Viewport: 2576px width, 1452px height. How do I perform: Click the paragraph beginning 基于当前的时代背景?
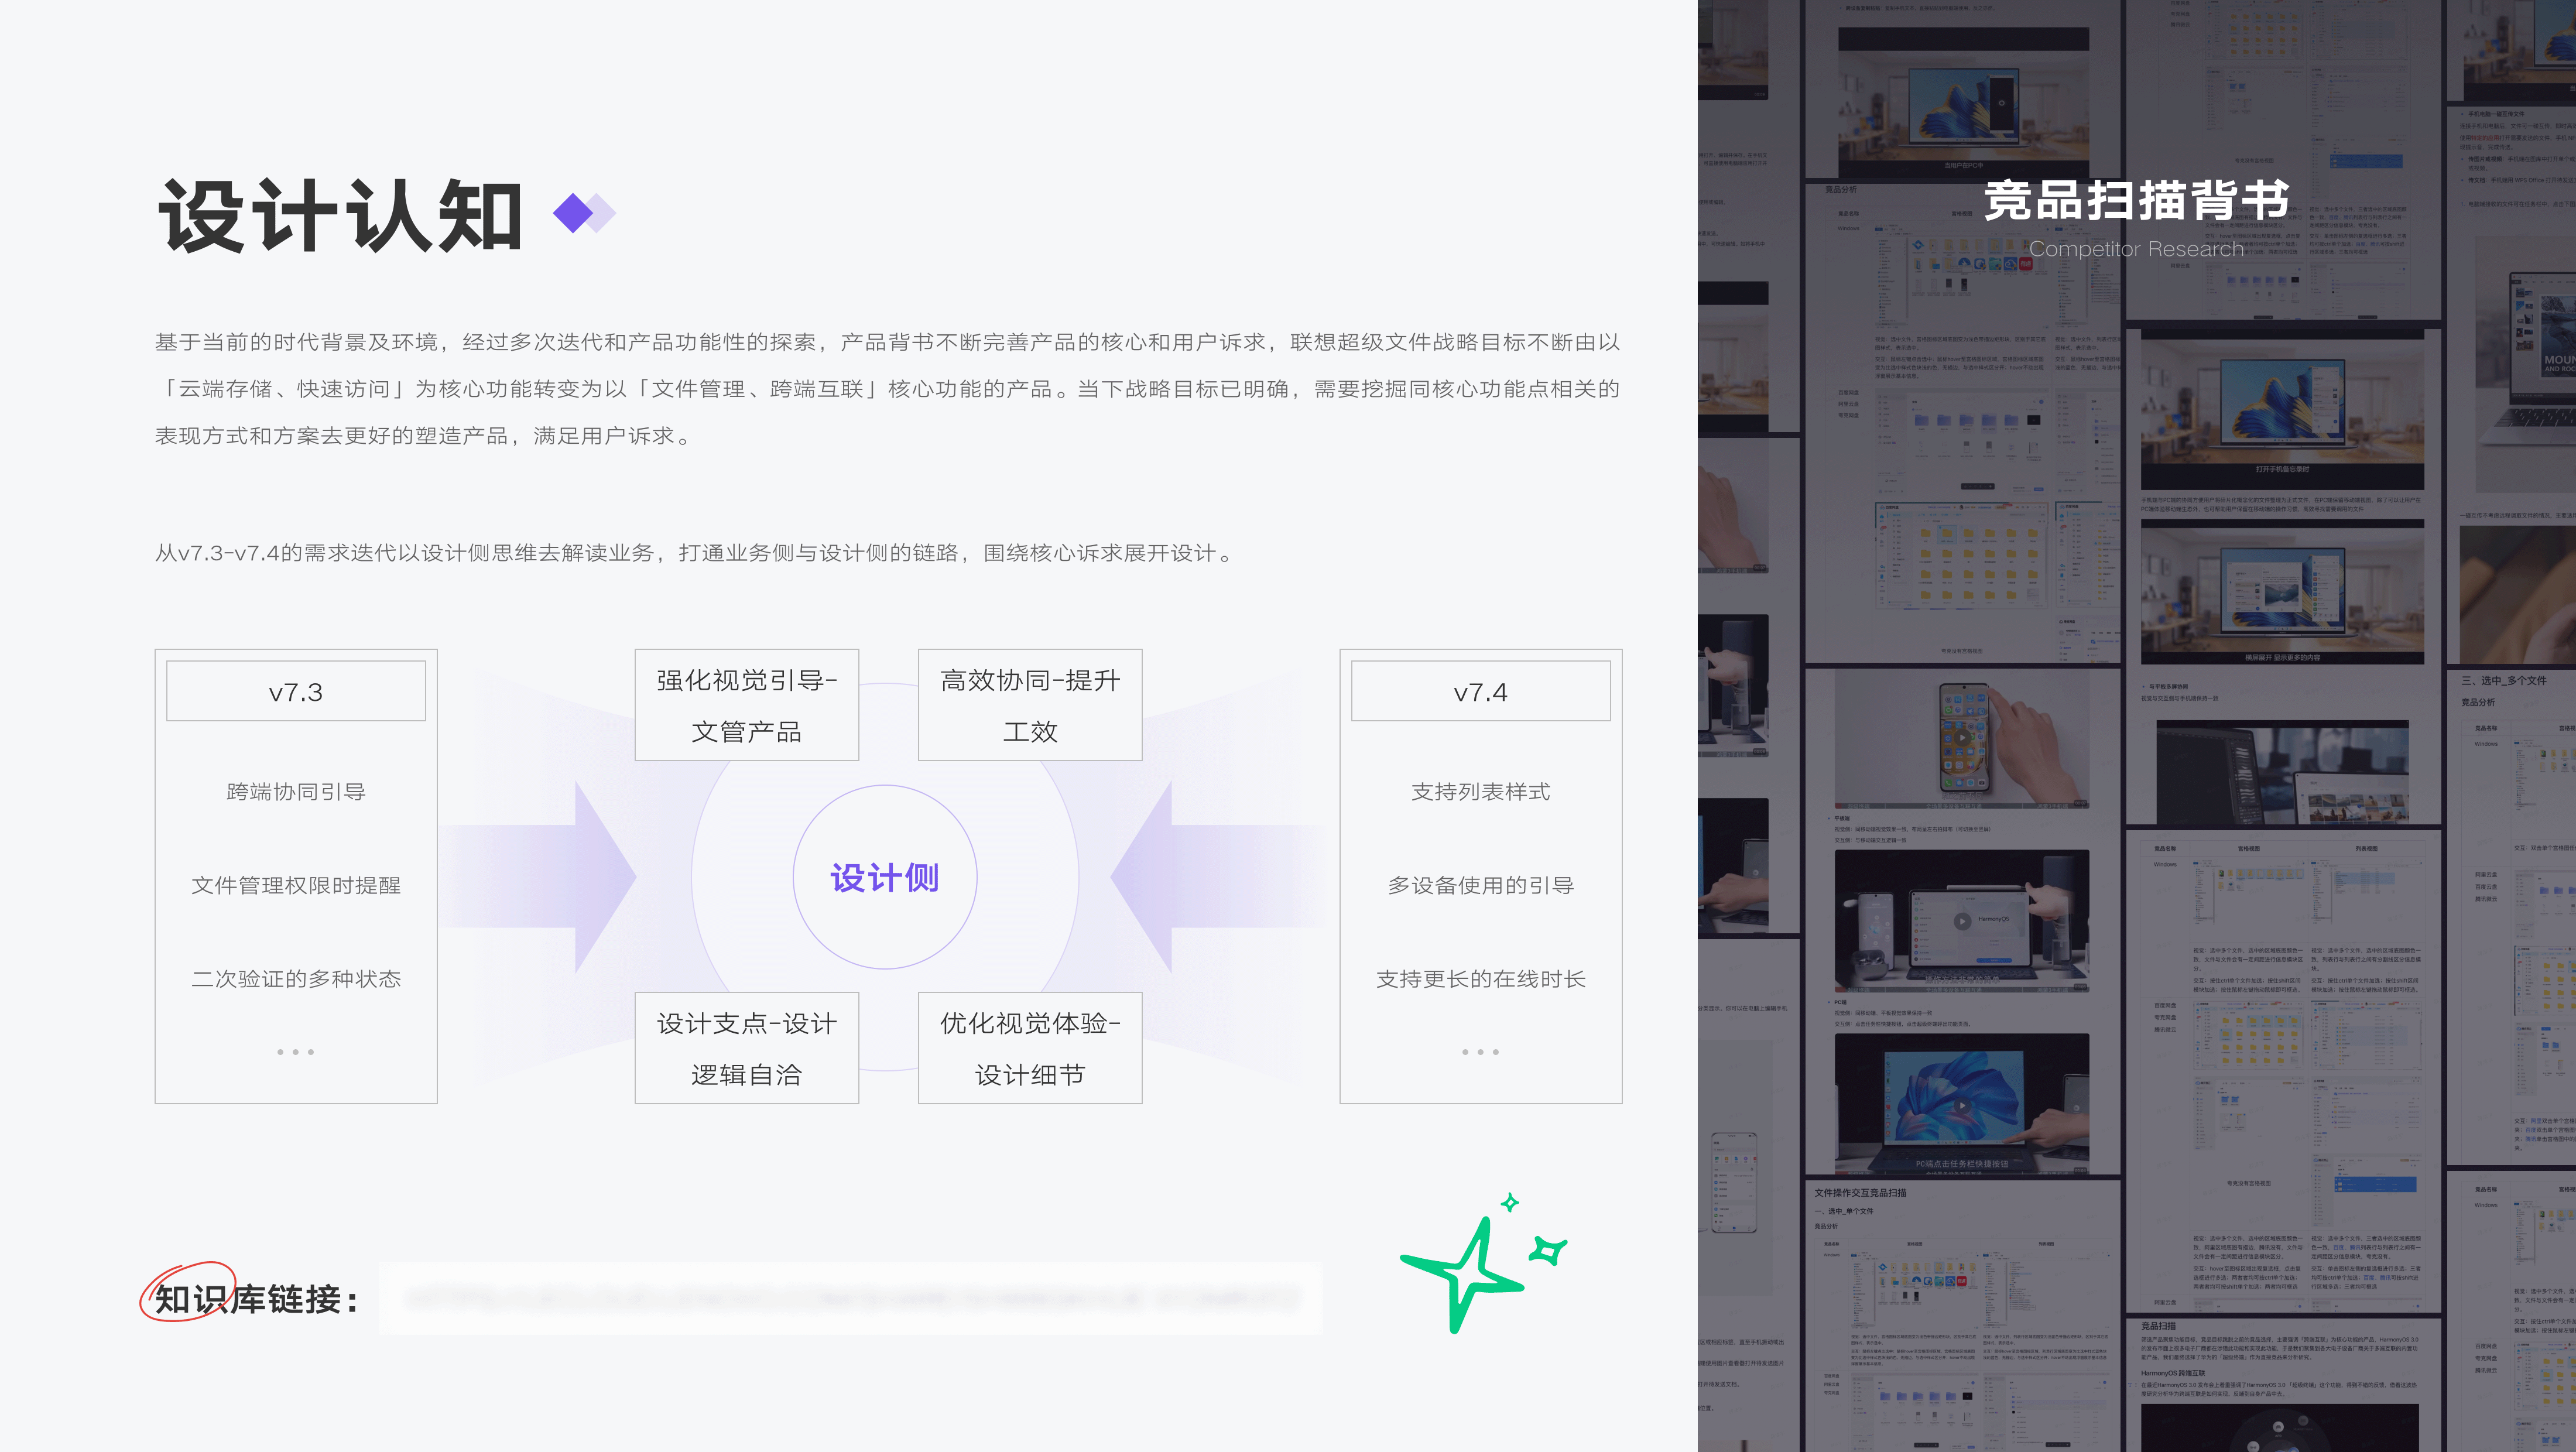click(x=887, y=389)
